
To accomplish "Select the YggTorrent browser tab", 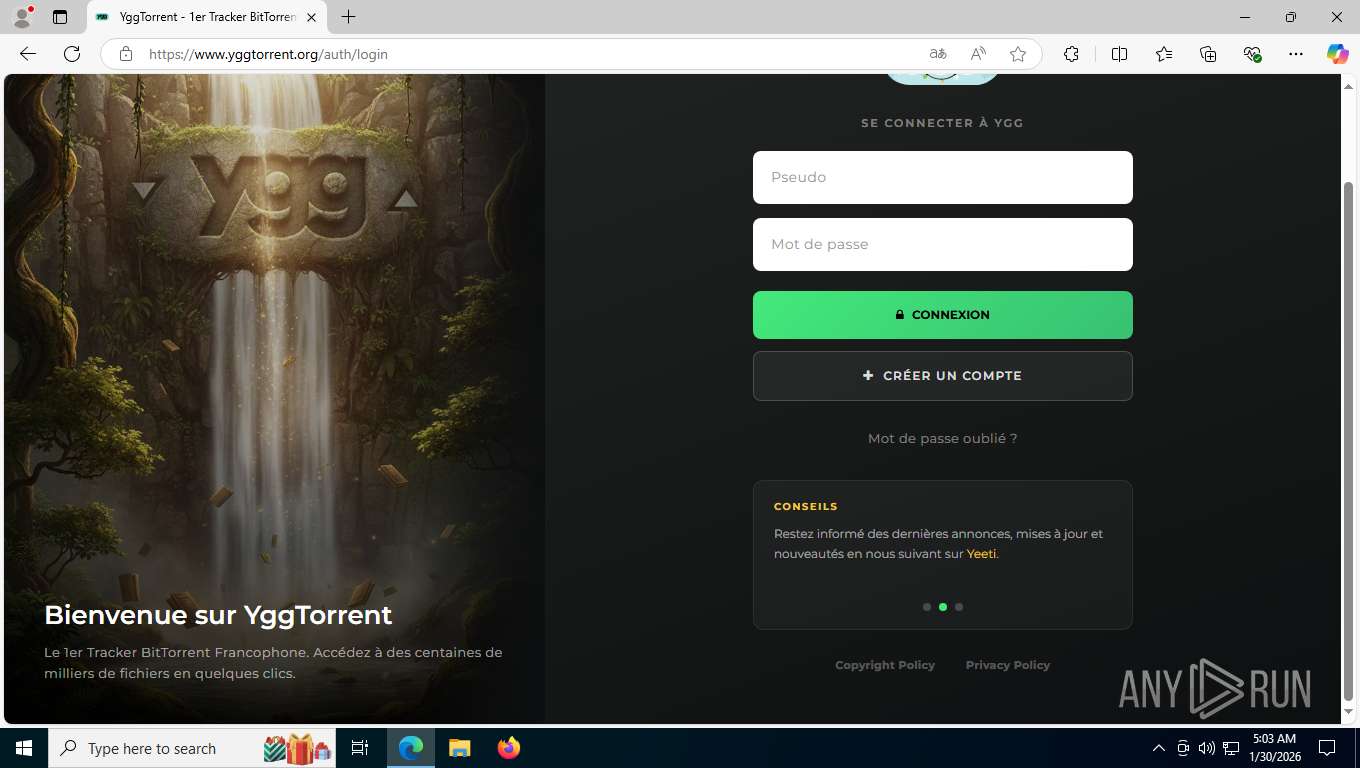I will click(x=206, y=17).
